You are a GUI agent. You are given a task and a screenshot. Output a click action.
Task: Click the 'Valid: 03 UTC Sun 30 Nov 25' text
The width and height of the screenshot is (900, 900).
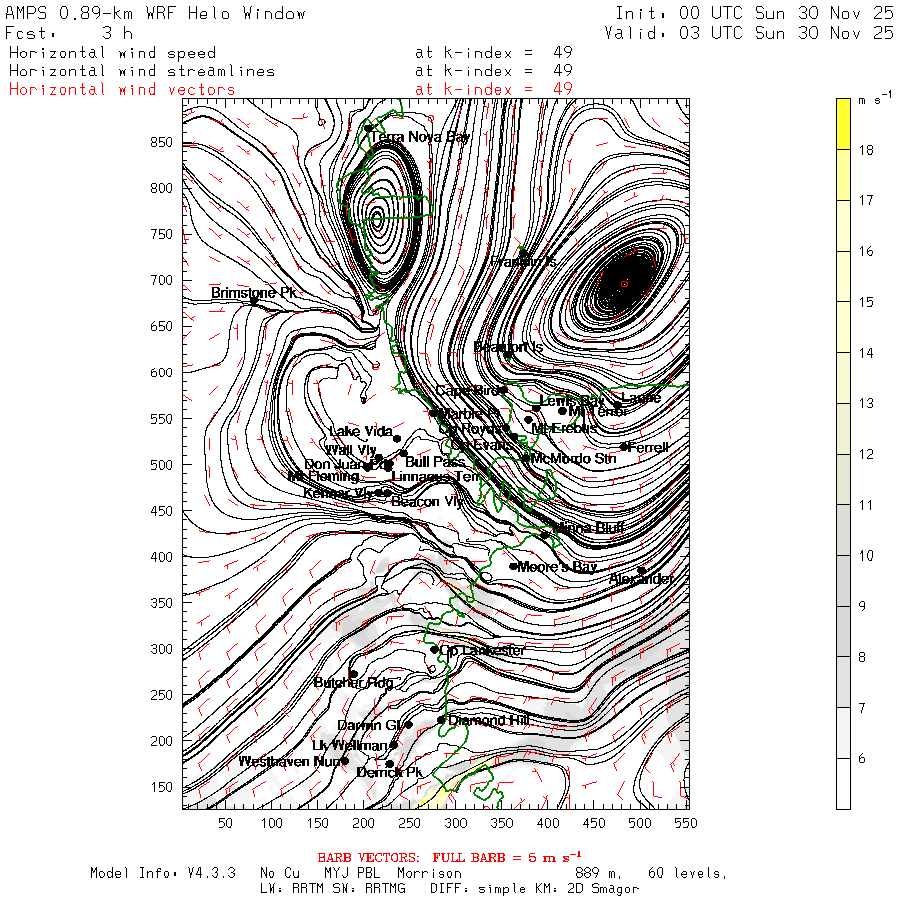749,33
